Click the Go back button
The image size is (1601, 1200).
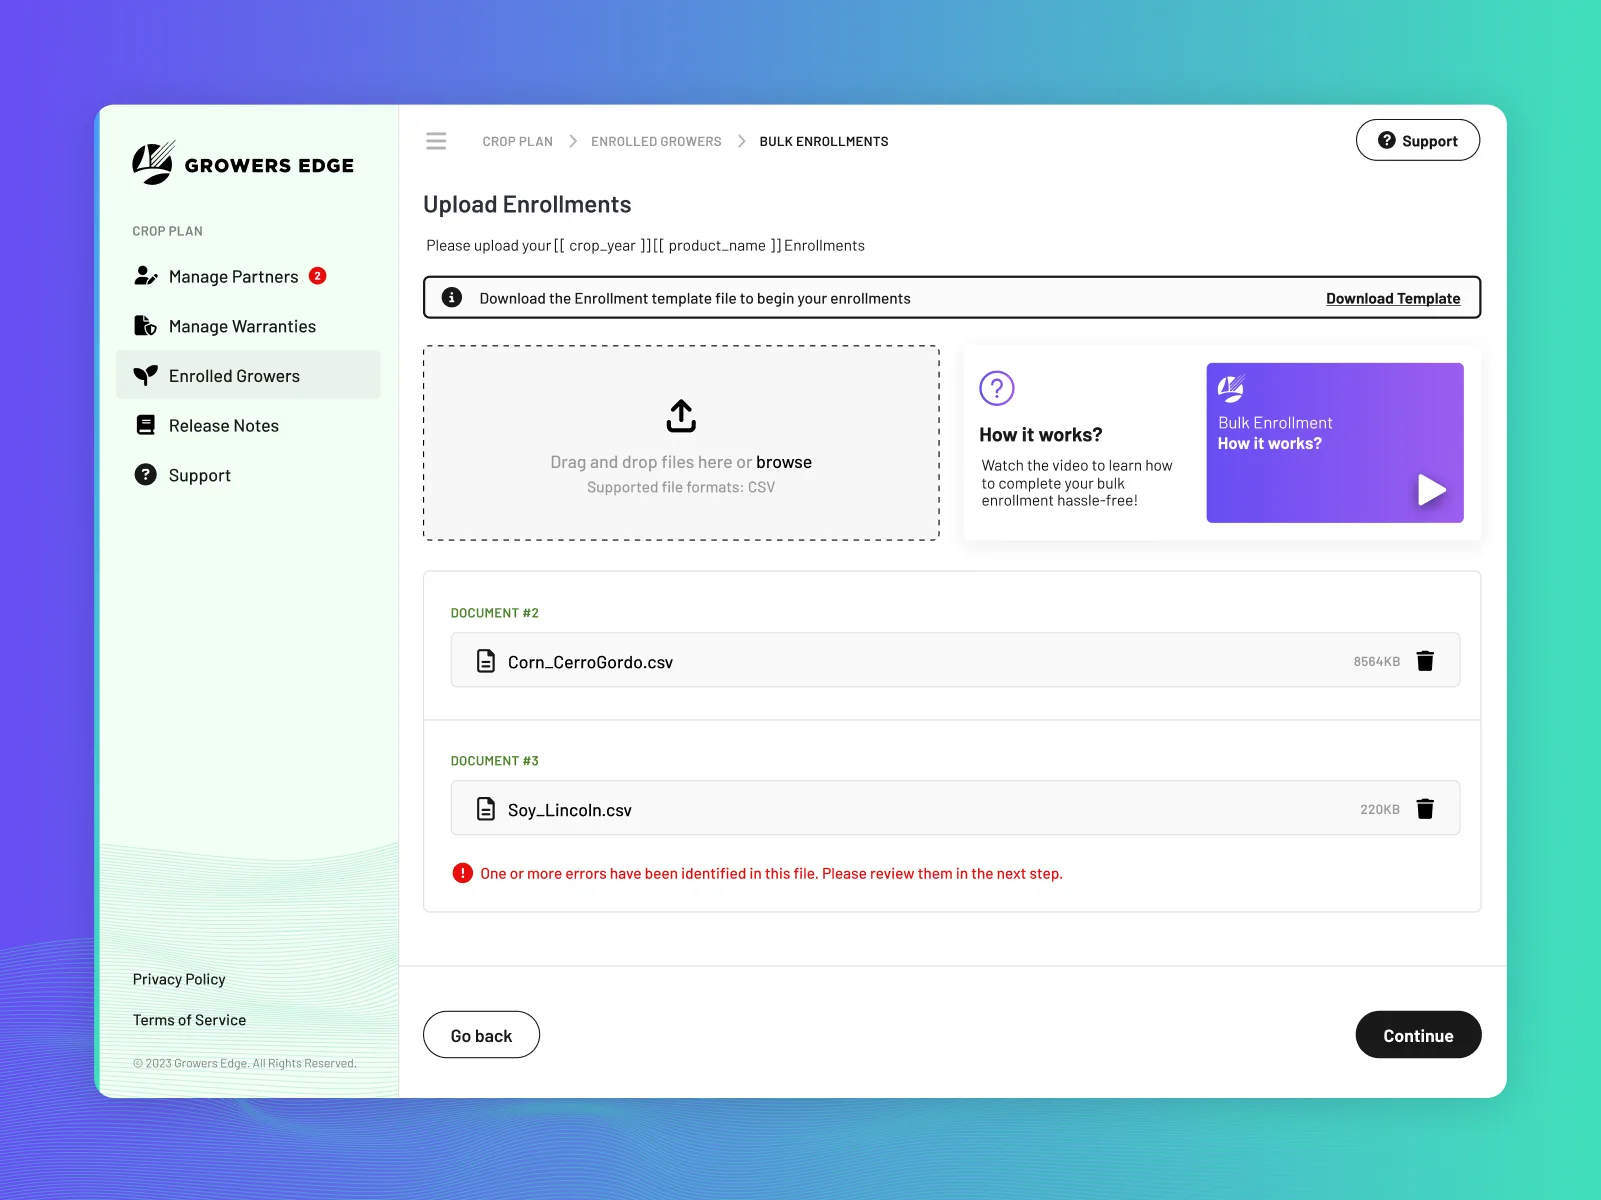point(481,1035)
